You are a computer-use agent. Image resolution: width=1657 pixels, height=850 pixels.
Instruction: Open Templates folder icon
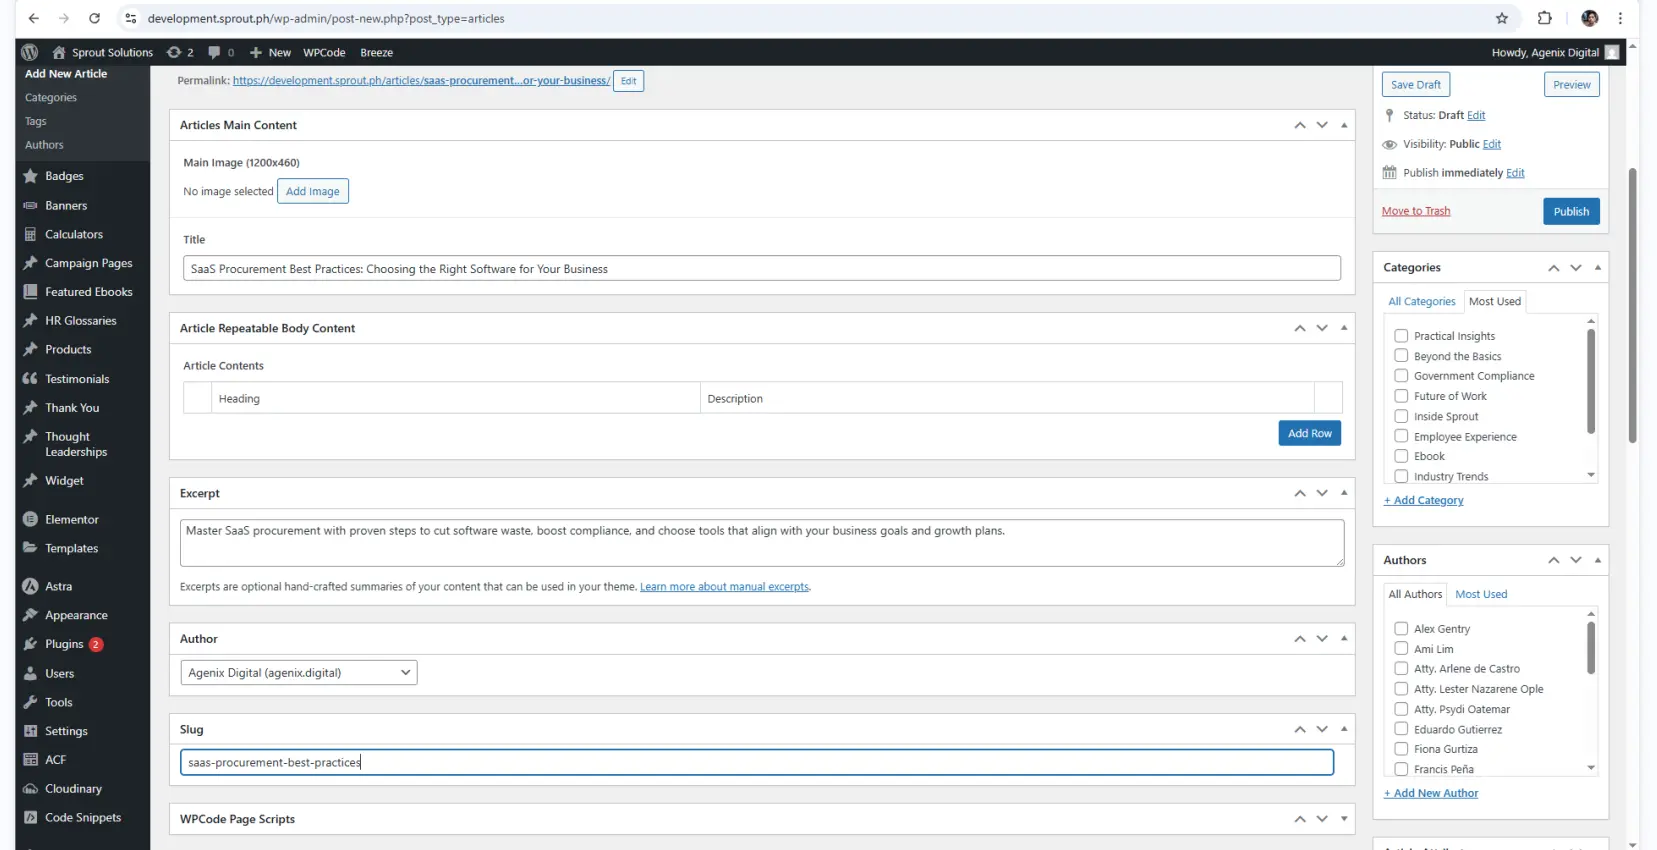click(30, 548)
